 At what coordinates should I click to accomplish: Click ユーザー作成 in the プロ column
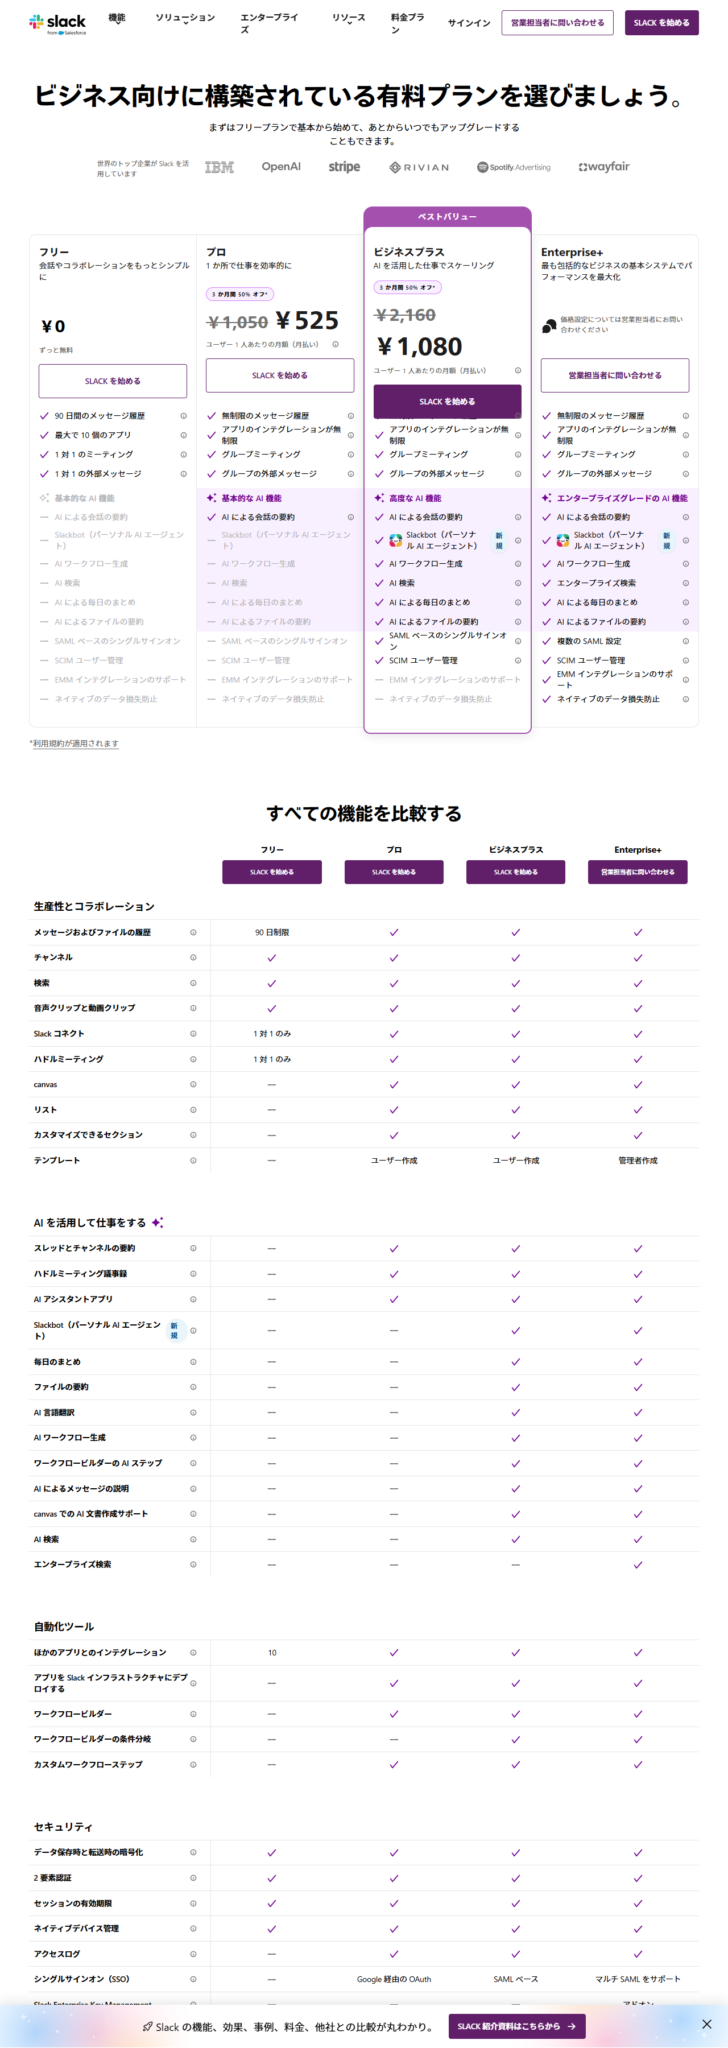[x=394, y=1160]
